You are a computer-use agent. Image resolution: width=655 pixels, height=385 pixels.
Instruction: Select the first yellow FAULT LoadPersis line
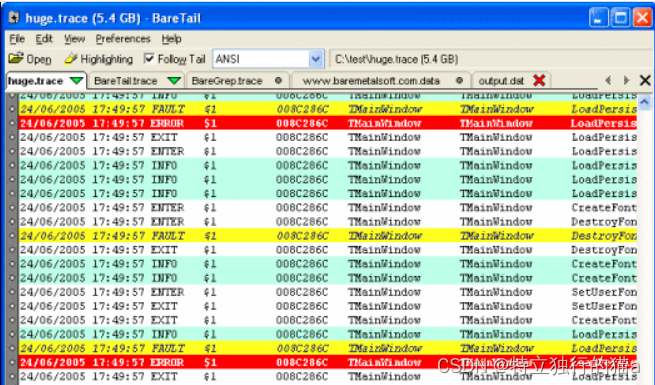pos(328,109)
